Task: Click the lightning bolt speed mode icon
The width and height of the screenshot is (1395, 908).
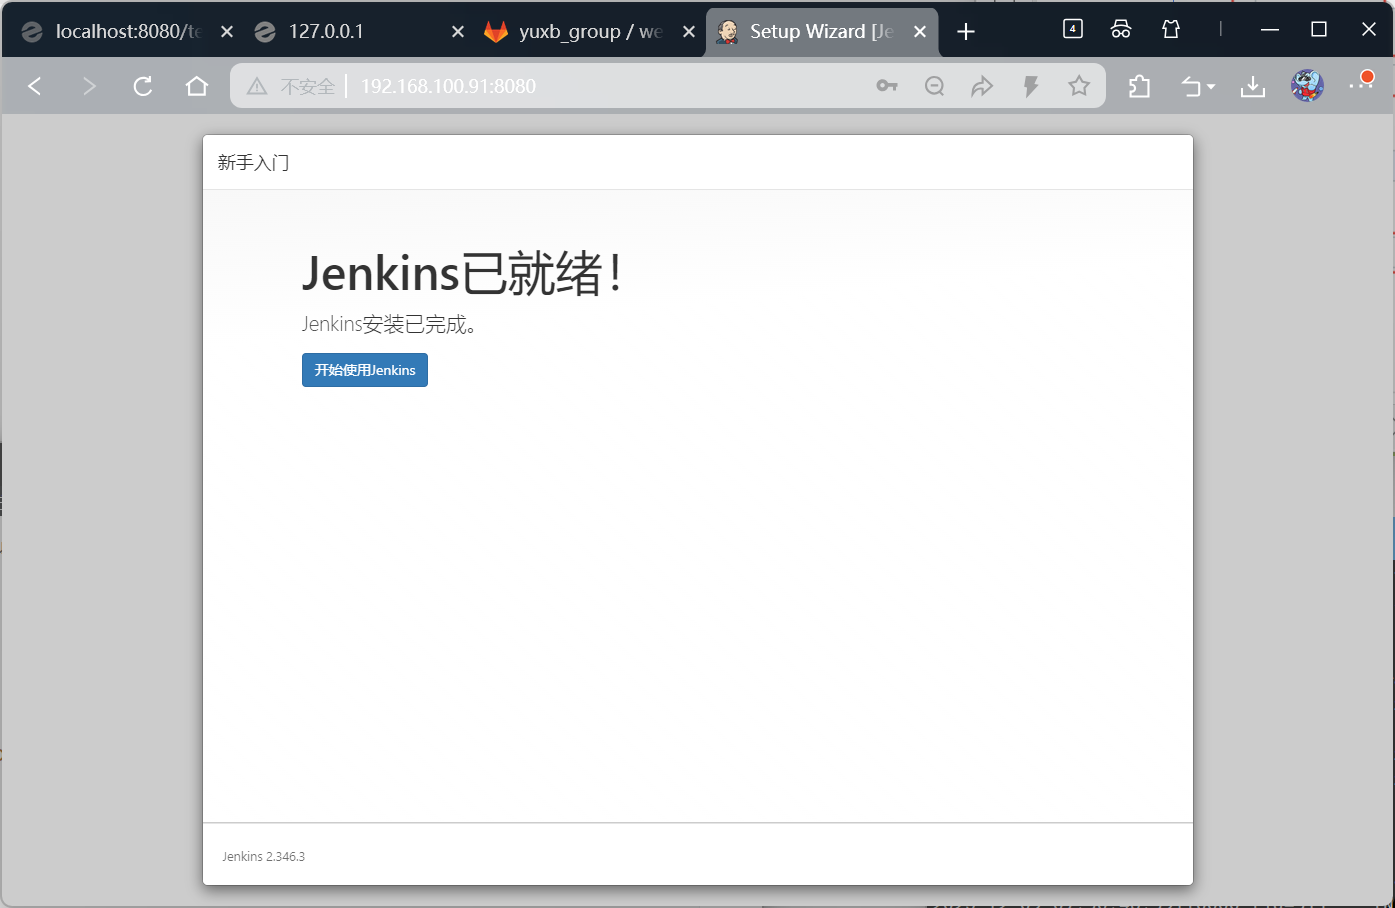Action: [x=1031, y=86]
